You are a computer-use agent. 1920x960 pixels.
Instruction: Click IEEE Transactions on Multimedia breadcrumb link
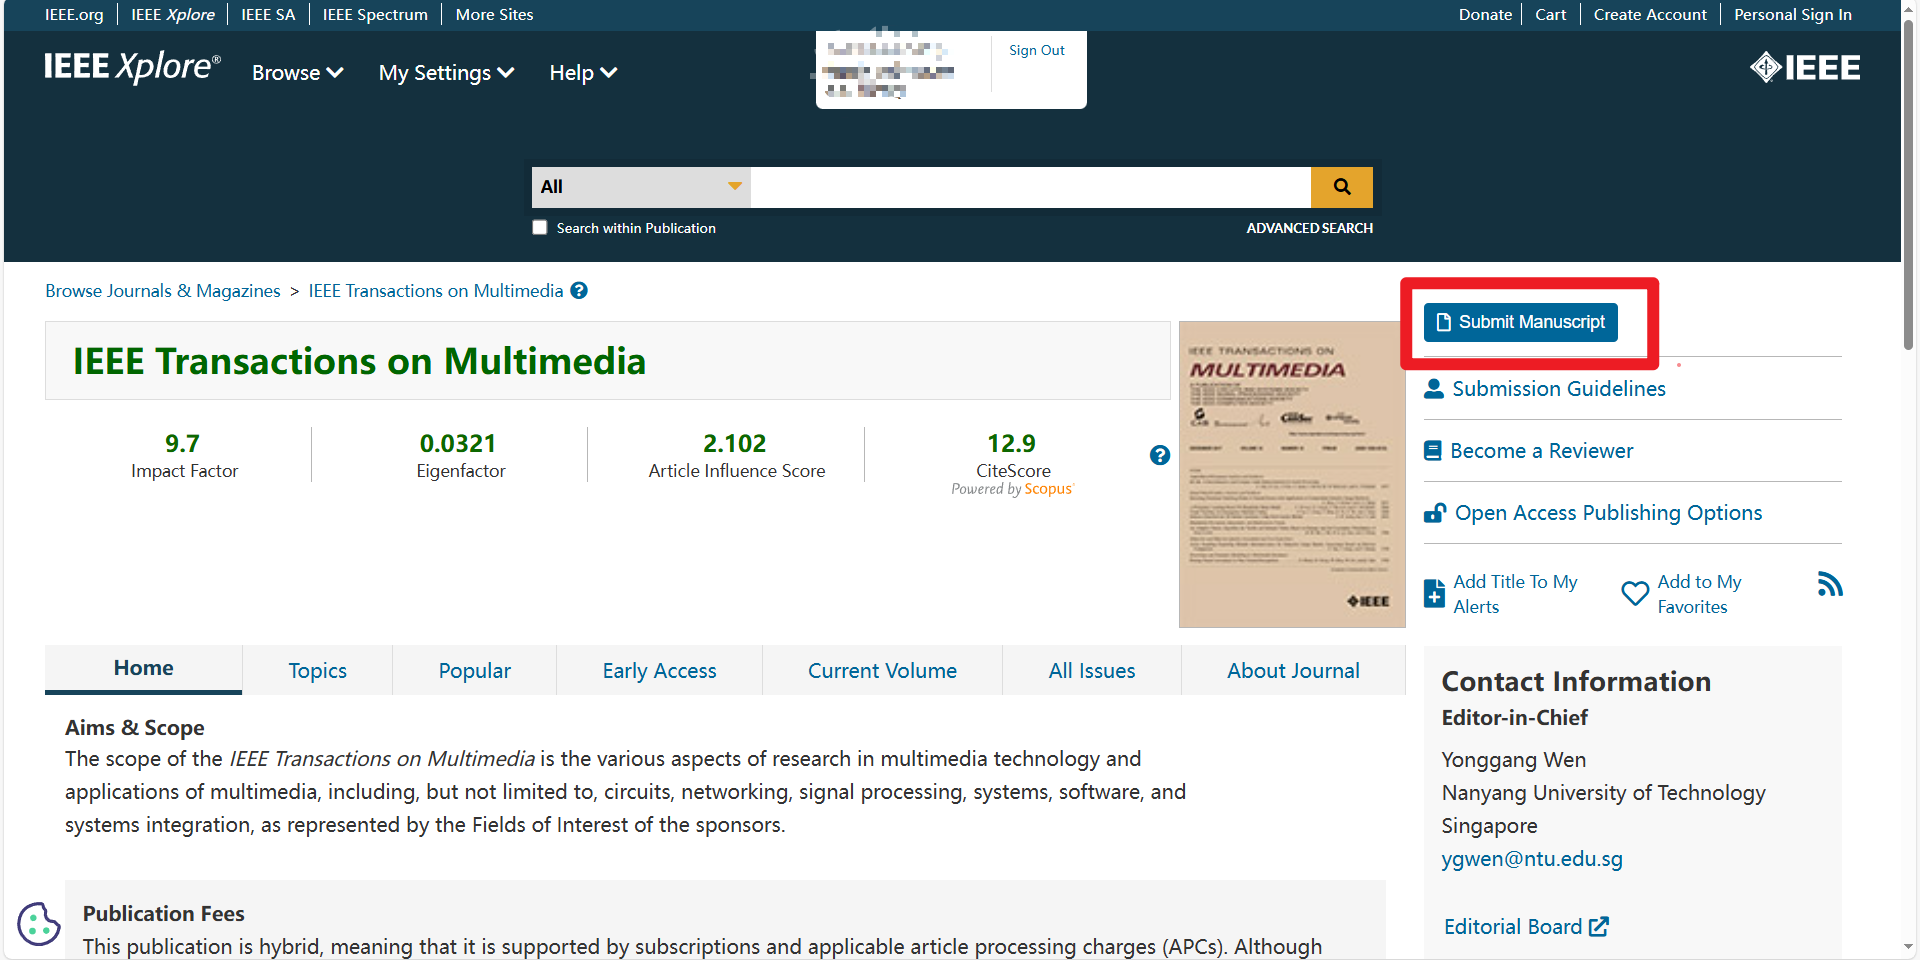(x=436, y=291)
